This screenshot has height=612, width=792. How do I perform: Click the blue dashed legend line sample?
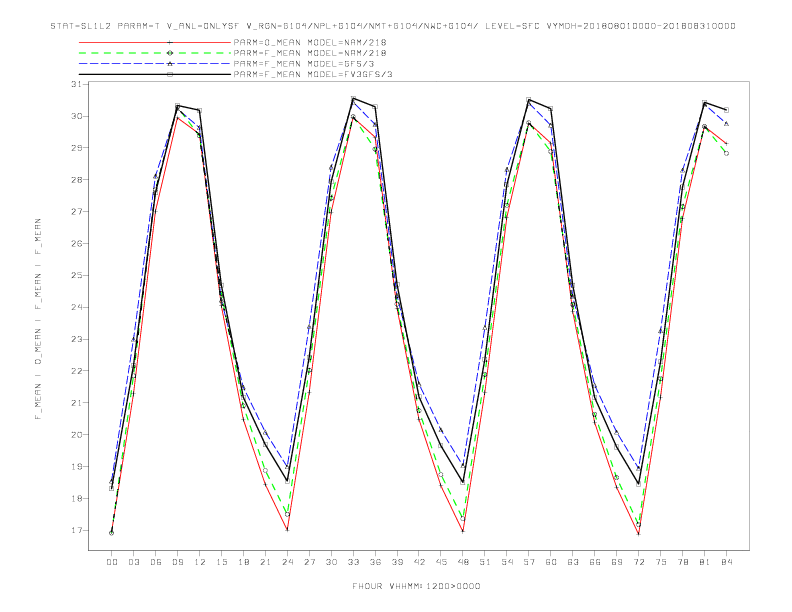pyautogui.click(x=155, y=64)
